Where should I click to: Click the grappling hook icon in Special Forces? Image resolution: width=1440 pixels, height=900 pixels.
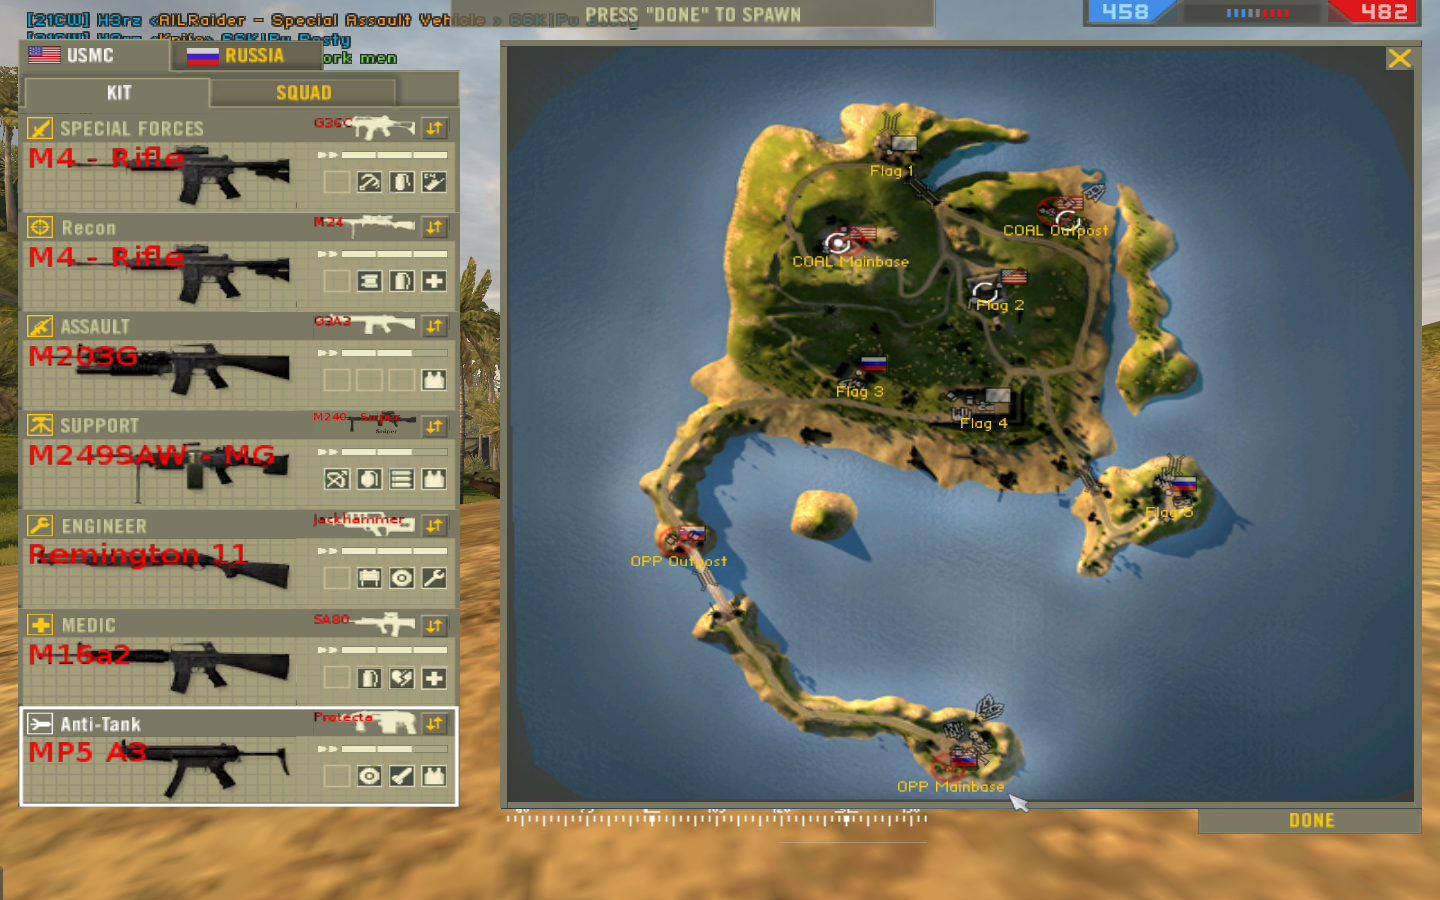tap(369, 182)
